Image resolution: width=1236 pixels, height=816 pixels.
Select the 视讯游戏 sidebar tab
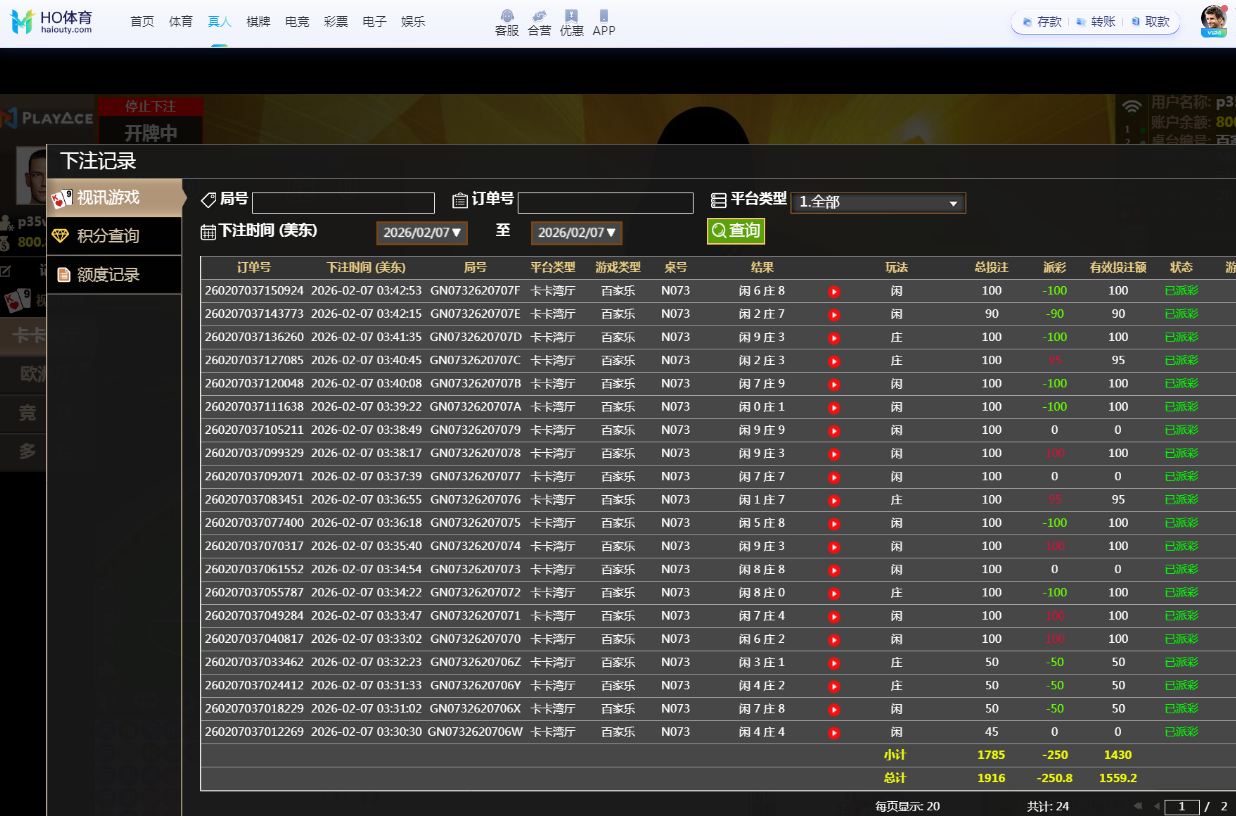coord(114,198)
